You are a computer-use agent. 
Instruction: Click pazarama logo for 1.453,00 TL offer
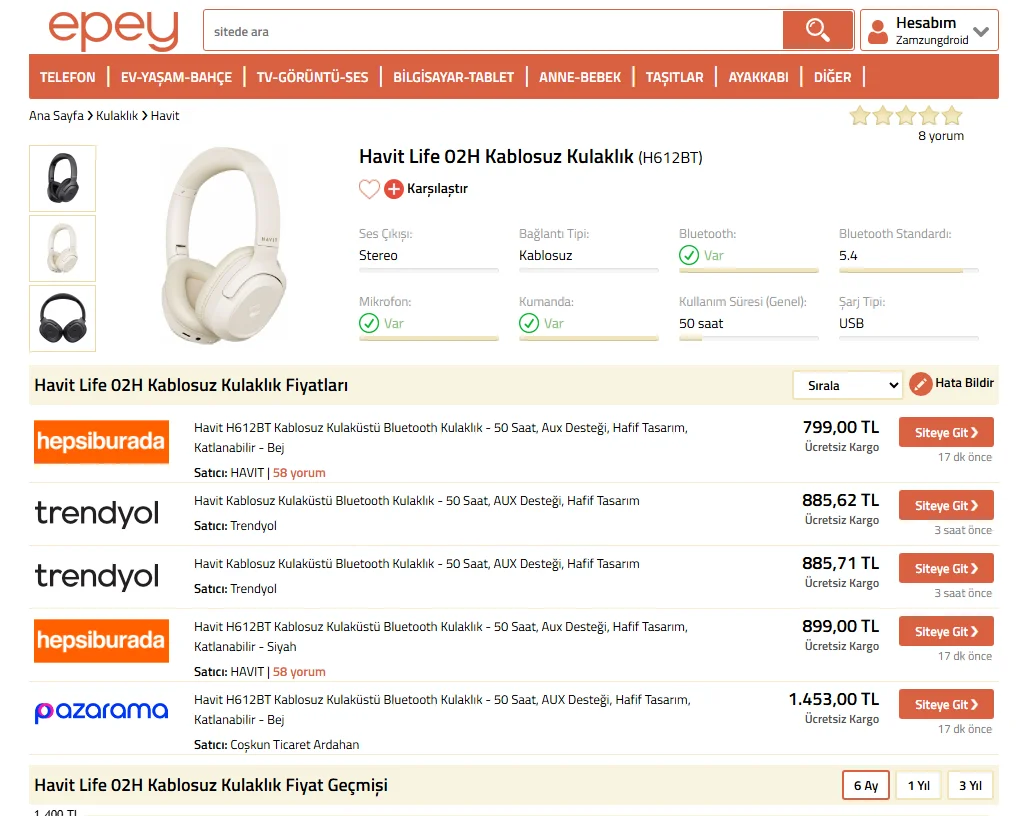(101, 711)
